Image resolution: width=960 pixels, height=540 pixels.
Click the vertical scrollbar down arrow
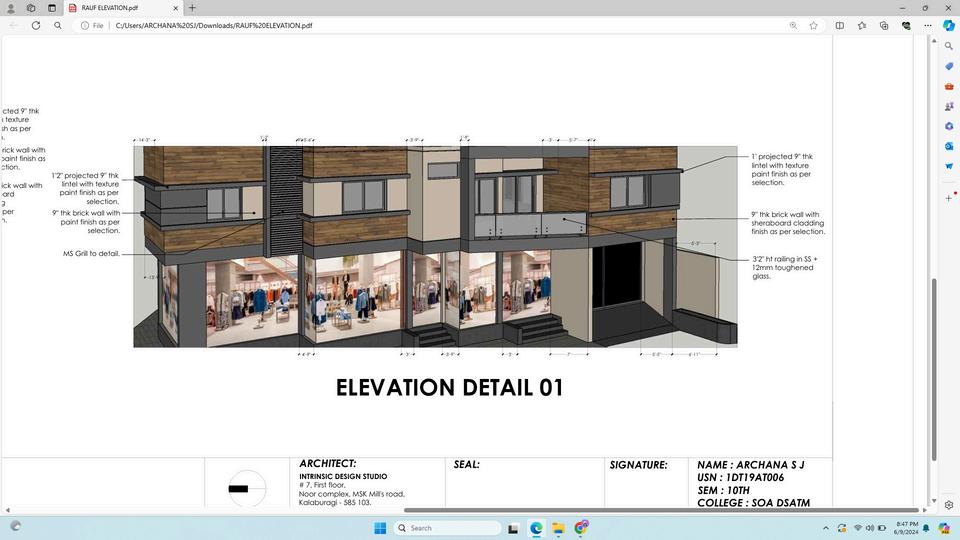tap(934, 501)
